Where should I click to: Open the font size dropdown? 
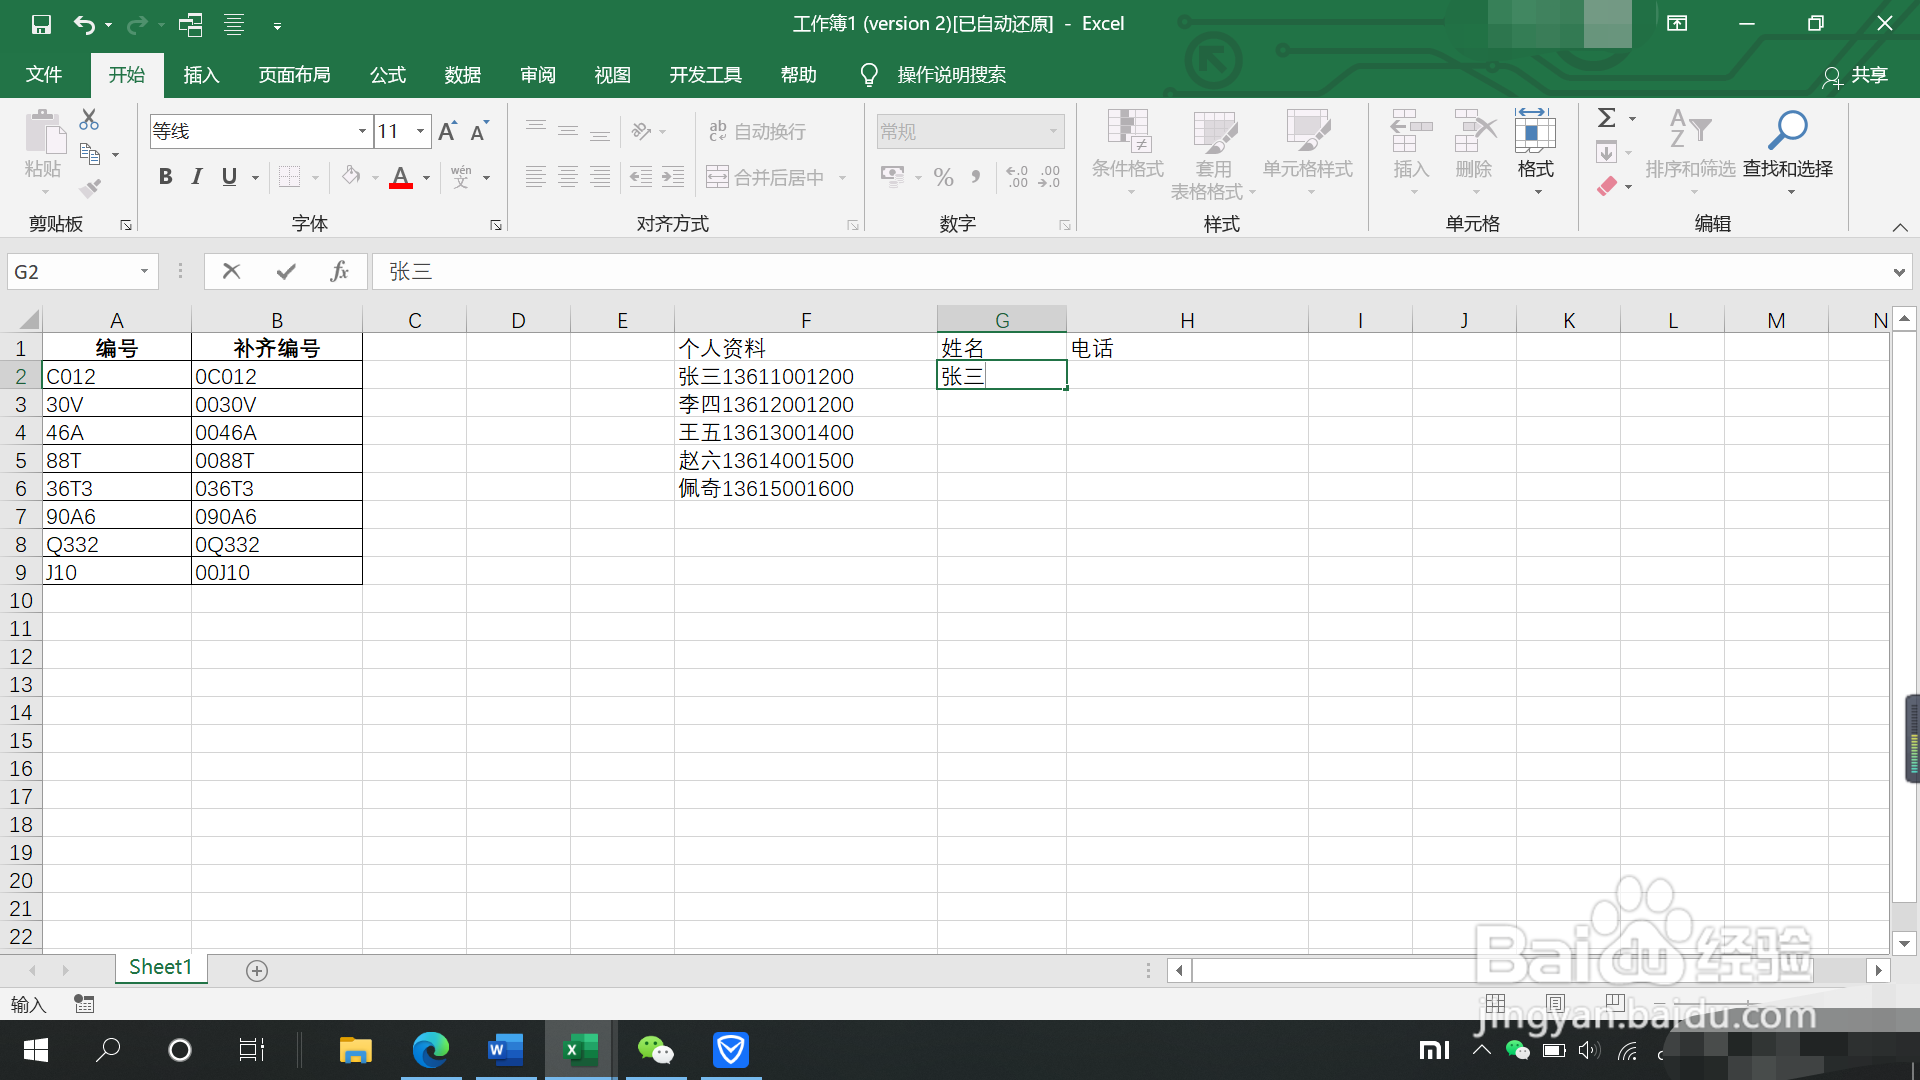click(x=421, y=131)
